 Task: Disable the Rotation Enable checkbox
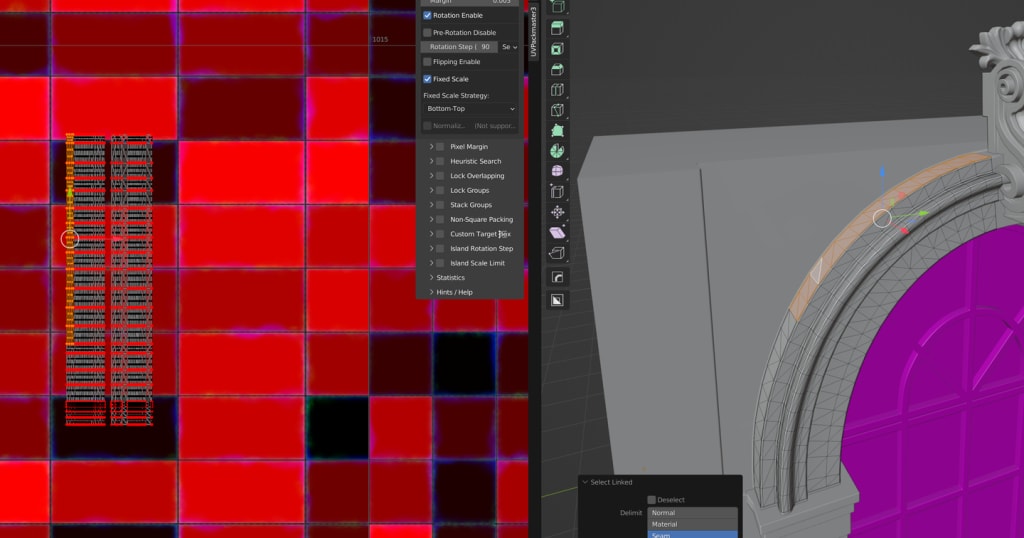[x=427, y=15]
